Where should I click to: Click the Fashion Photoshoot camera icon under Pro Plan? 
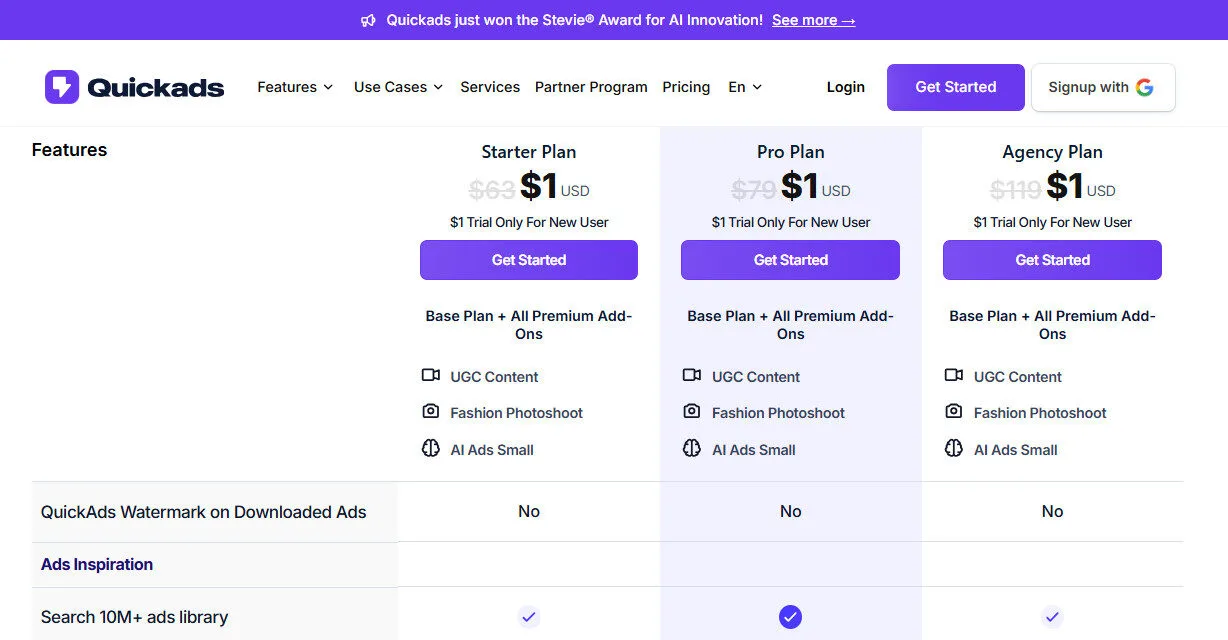pos(692,412)
